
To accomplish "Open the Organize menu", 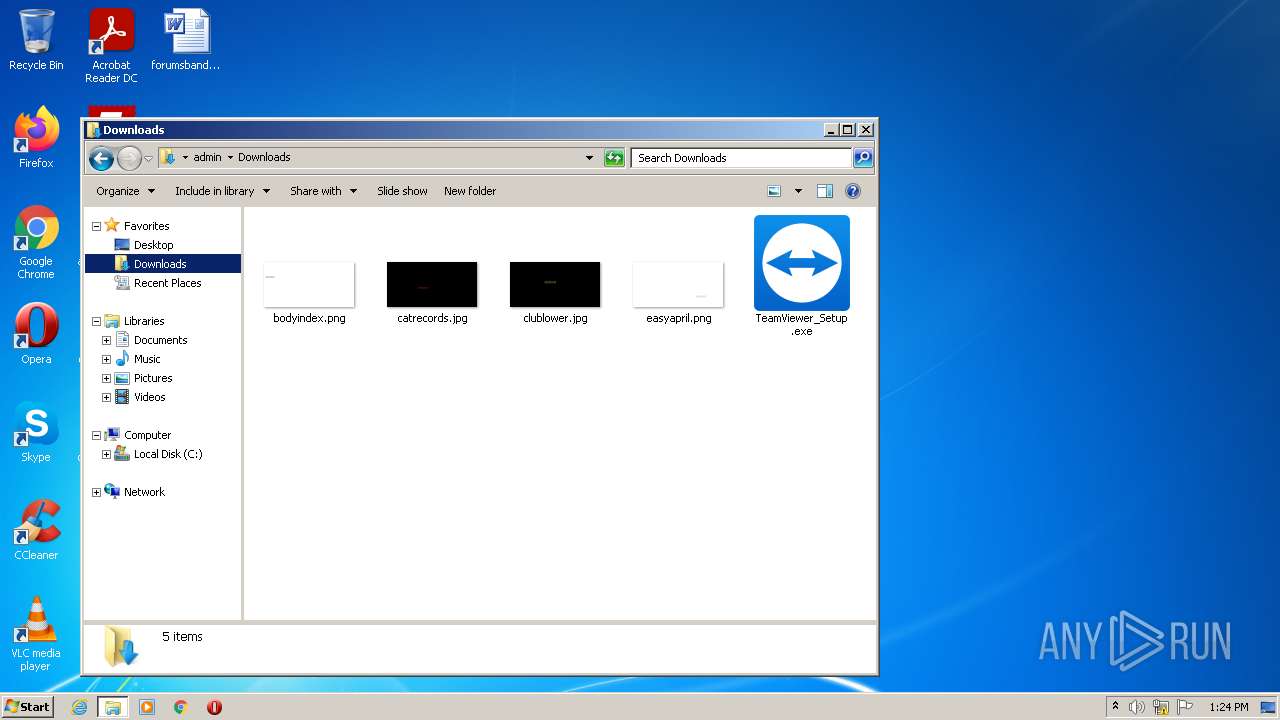I will click(125, 191).
